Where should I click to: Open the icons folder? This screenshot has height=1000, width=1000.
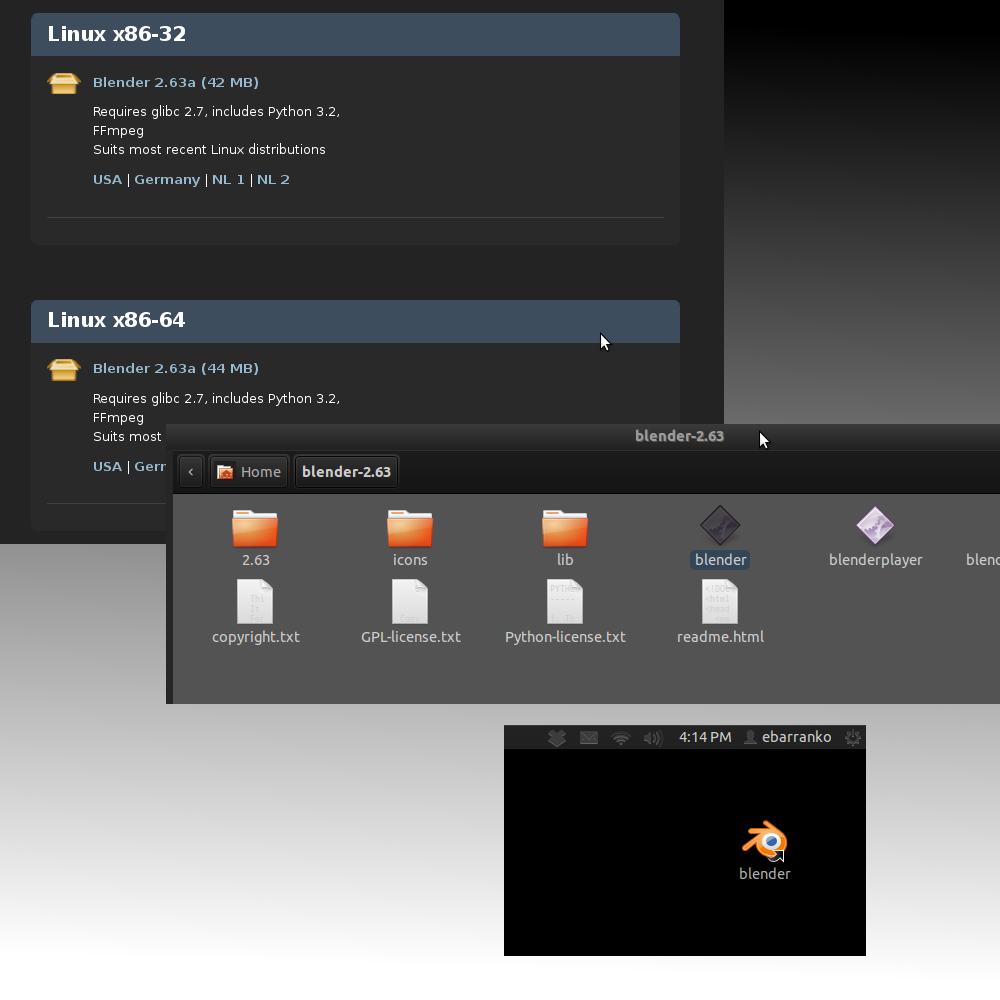[410, 528]
